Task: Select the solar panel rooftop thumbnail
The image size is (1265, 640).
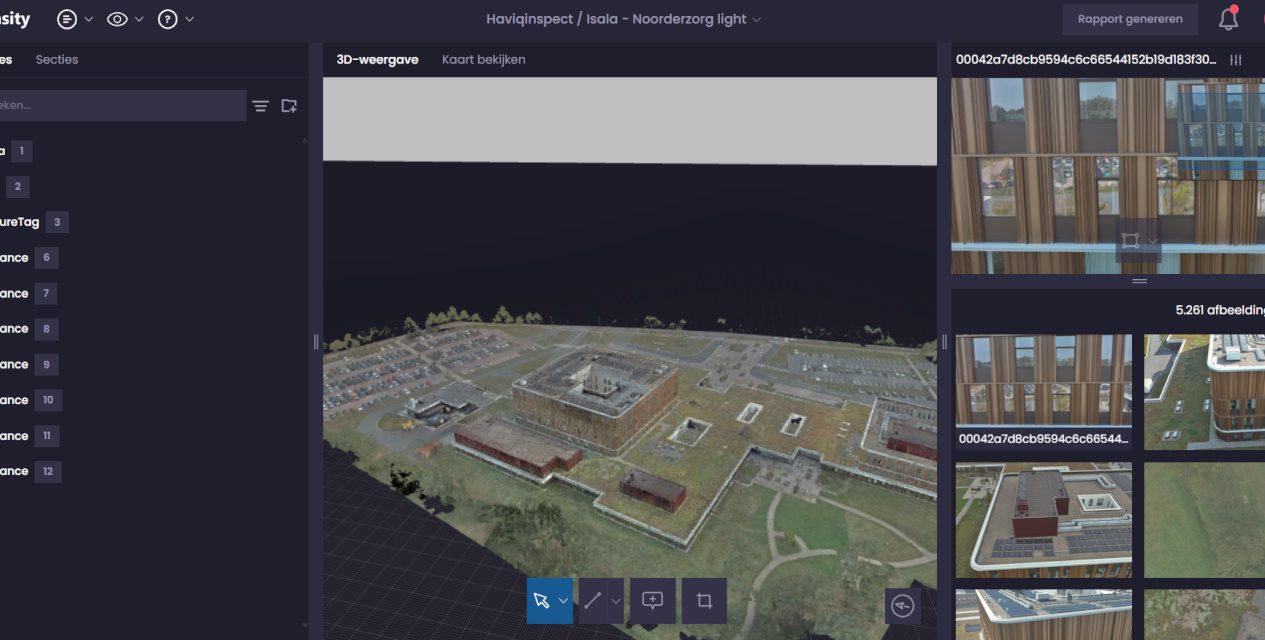Action: 1043,519
